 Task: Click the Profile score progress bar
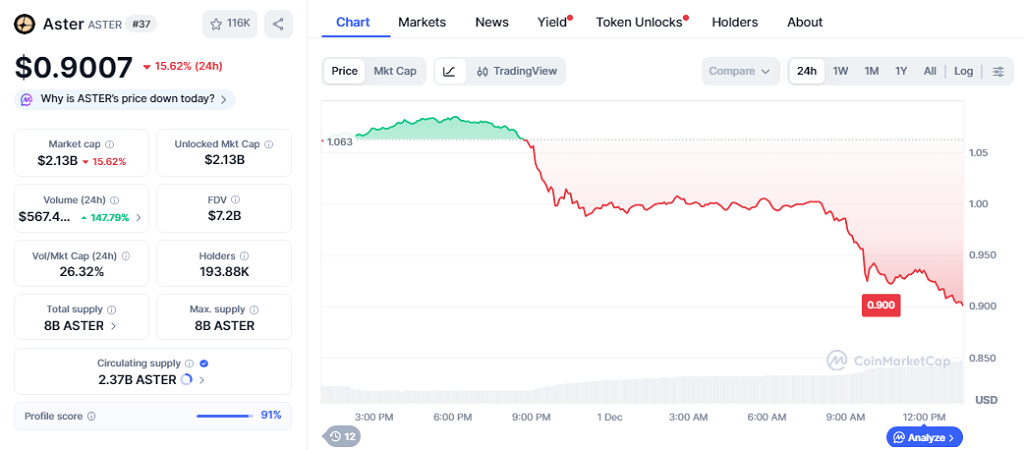tap(224, 416)
